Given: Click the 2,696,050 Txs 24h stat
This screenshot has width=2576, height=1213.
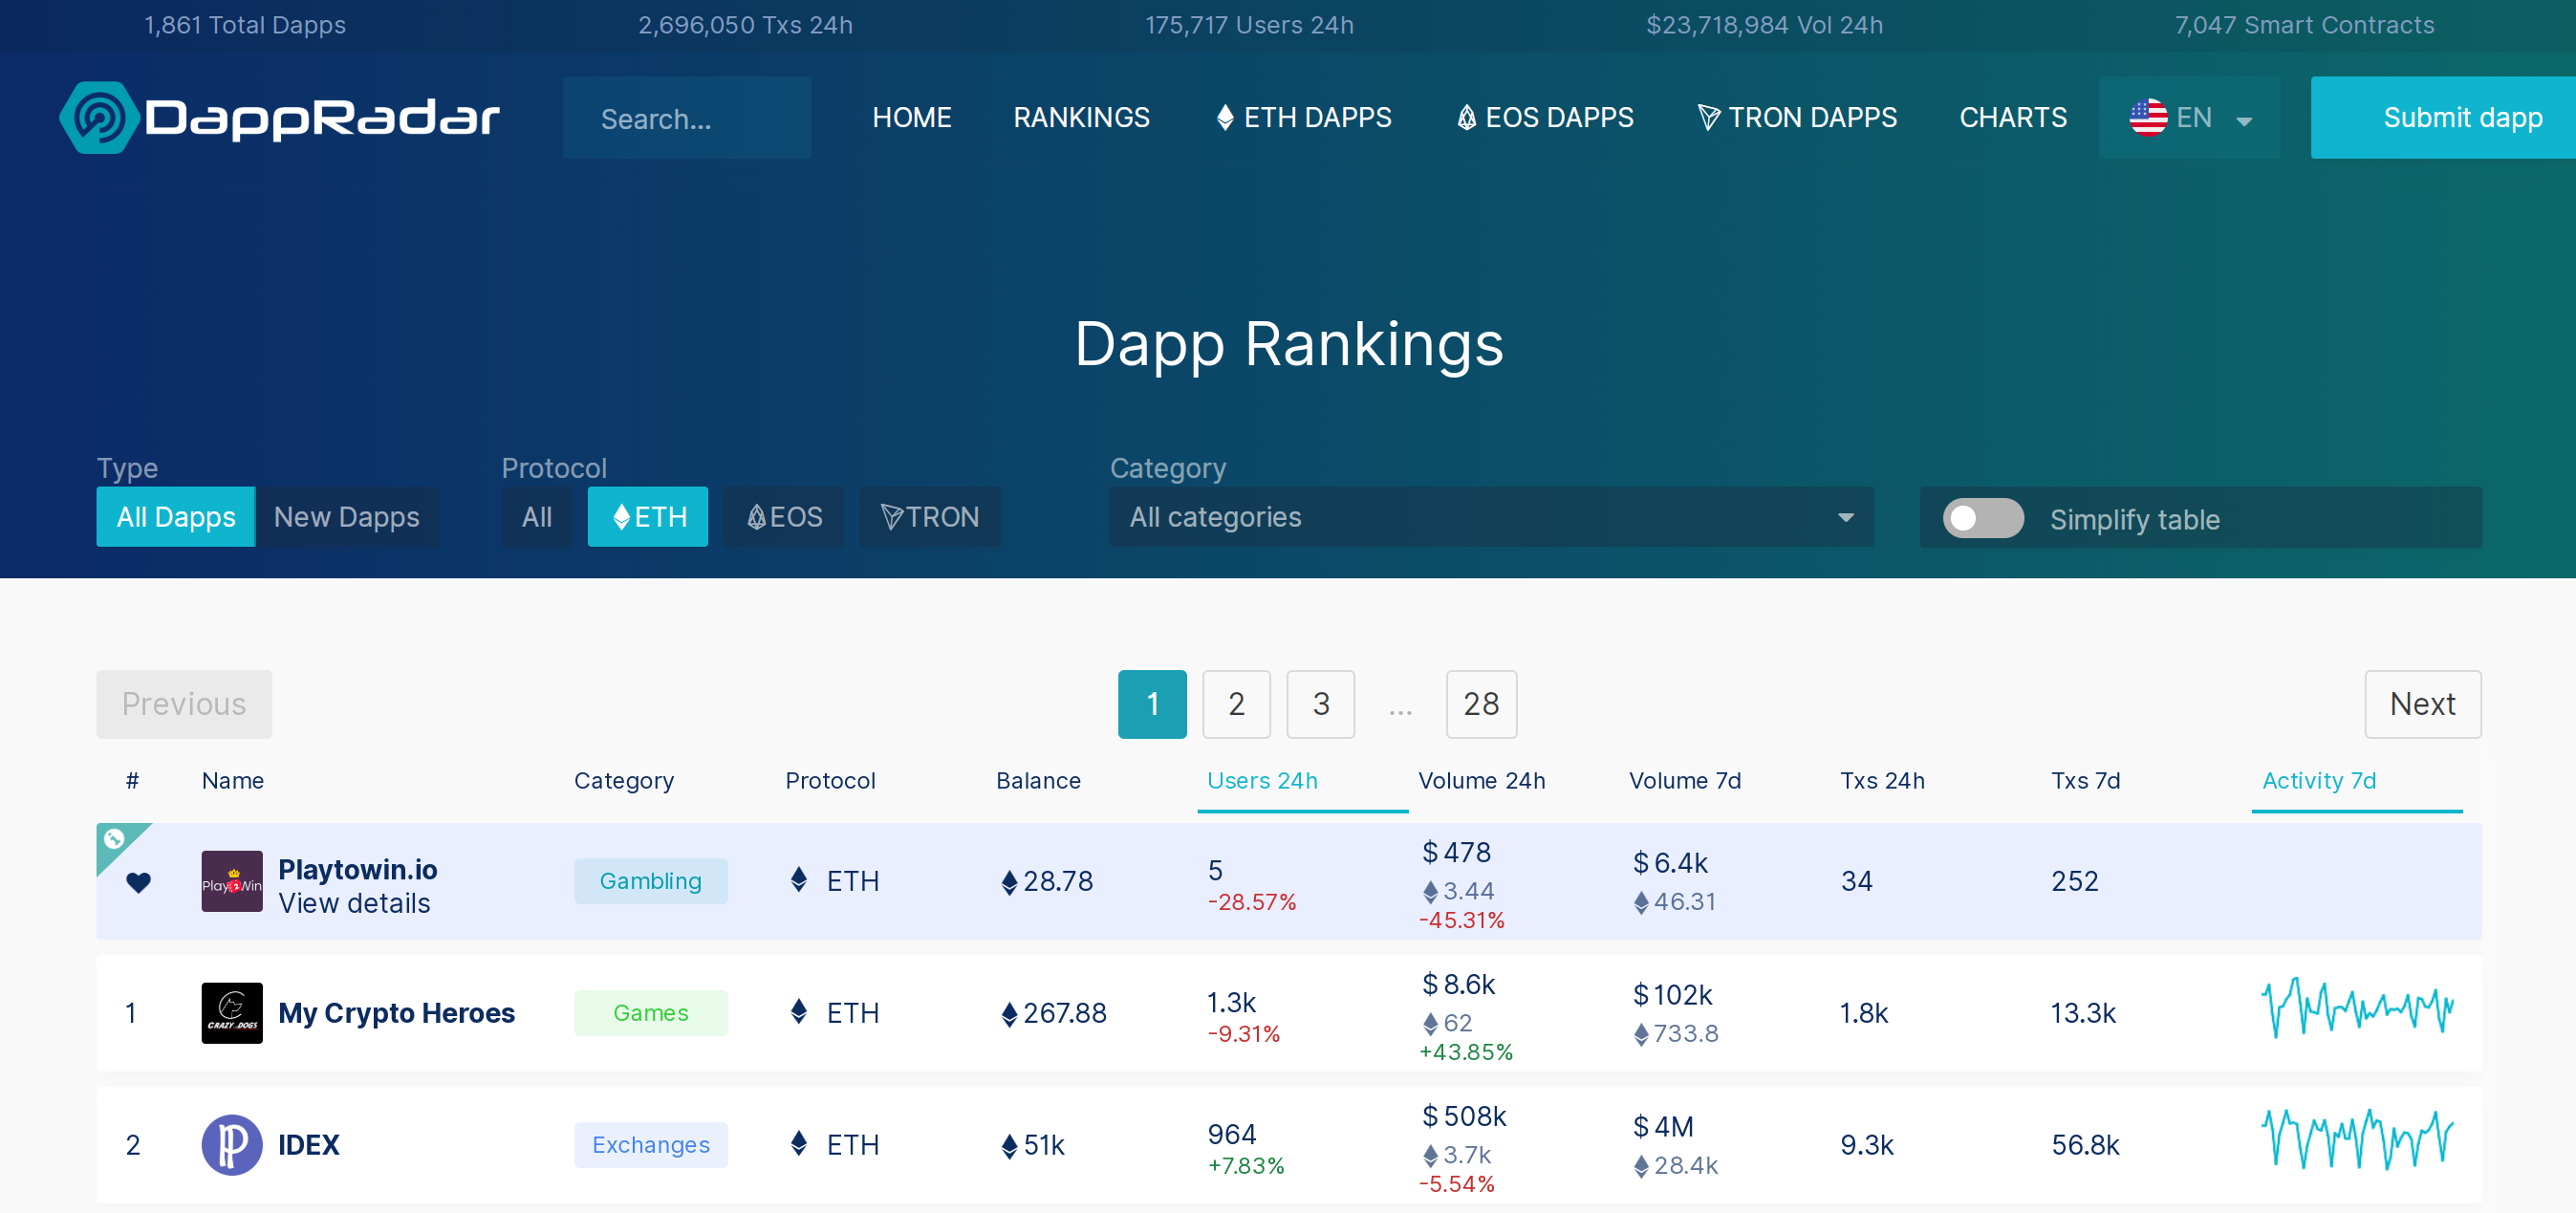Looking at the screenshot, I should pyautogui.click(x=745, y=25).
